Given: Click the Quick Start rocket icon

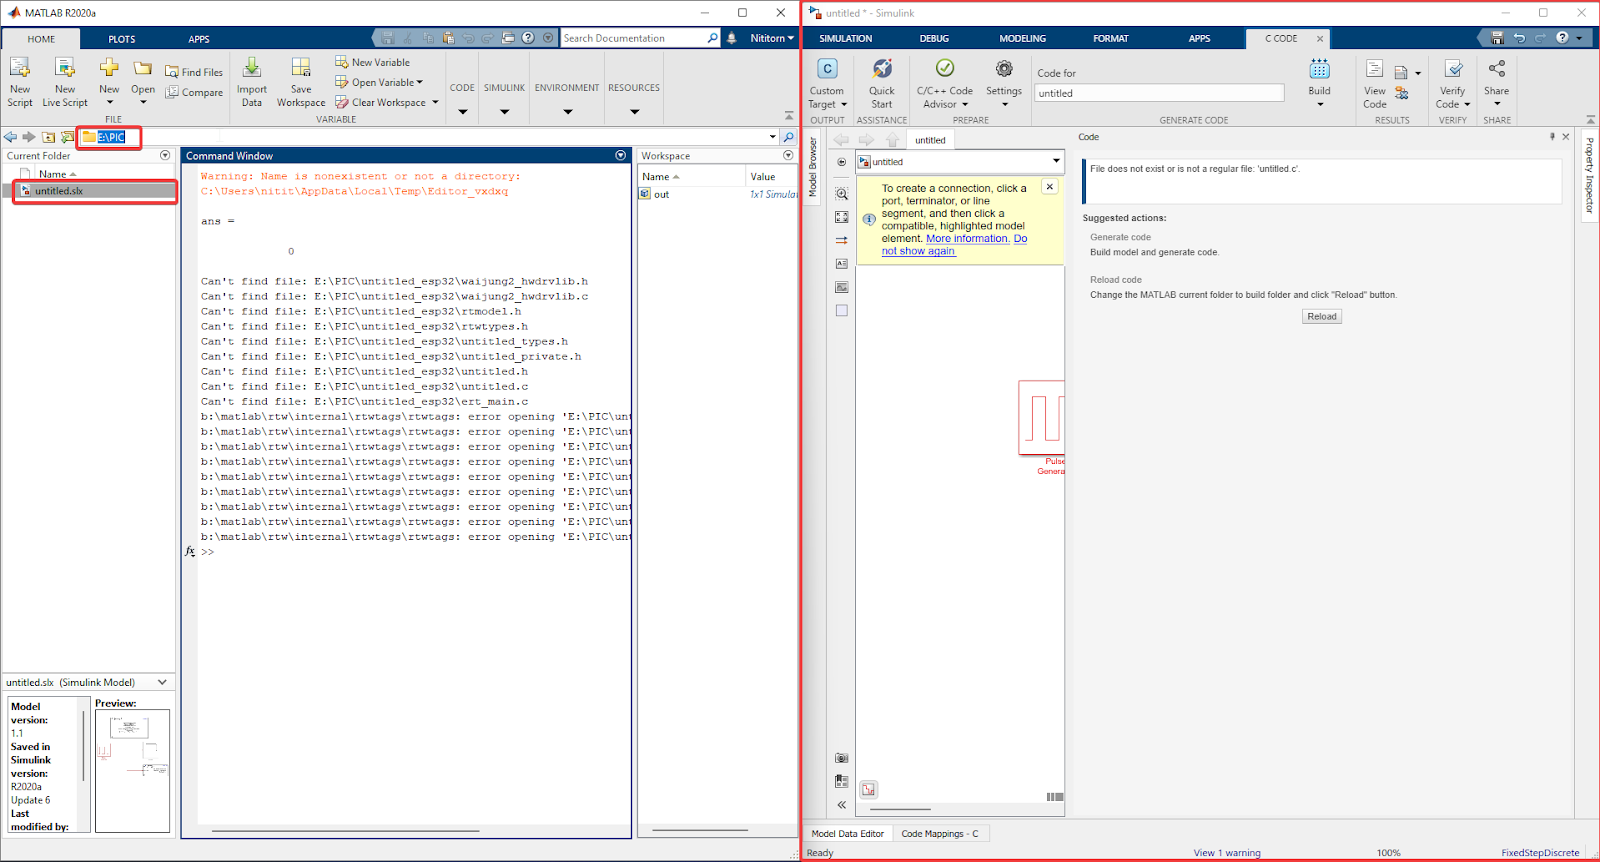Looking at the screenshot, I should click(882, 68).
